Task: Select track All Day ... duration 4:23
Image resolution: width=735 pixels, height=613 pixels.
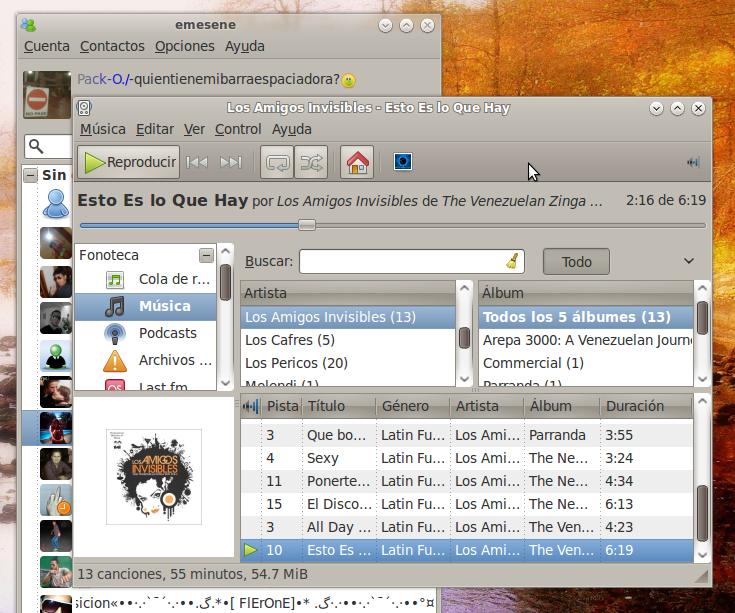Action: 467,527
